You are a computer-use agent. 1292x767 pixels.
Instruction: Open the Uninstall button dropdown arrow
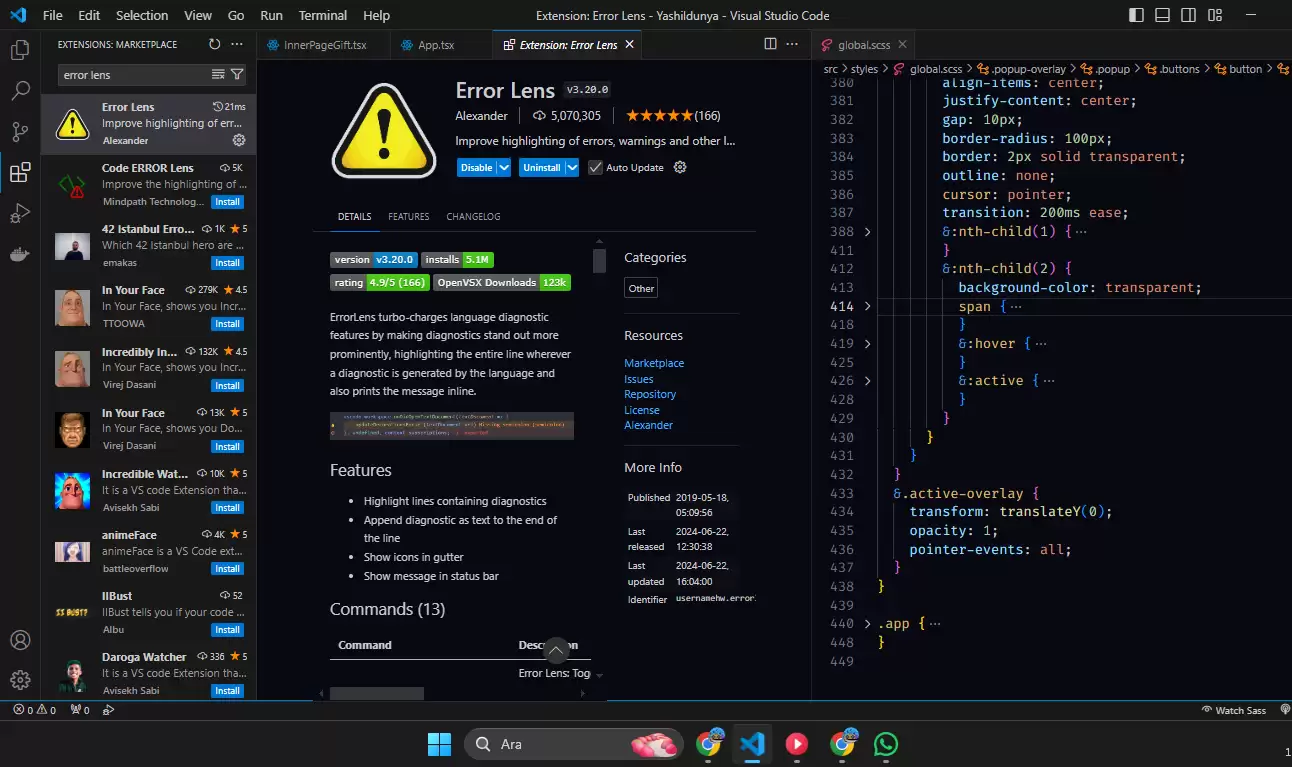572,167
